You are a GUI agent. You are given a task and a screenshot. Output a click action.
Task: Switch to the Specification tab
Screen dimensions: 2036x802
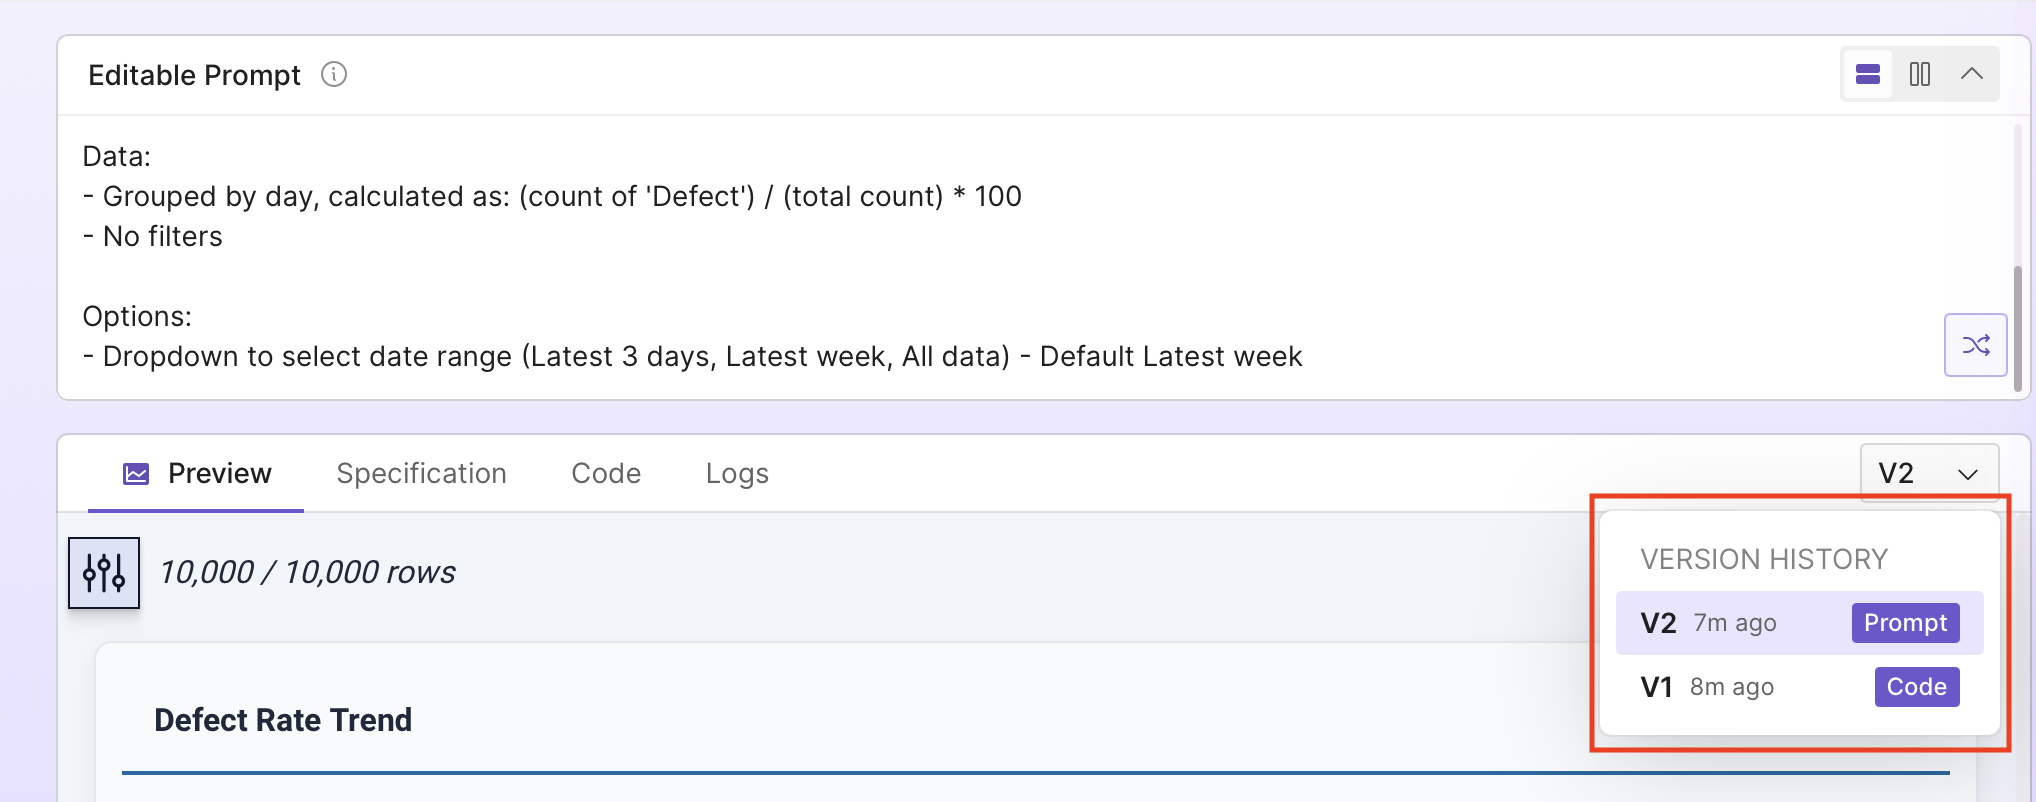pyautogui.click(x=421, y=473)
